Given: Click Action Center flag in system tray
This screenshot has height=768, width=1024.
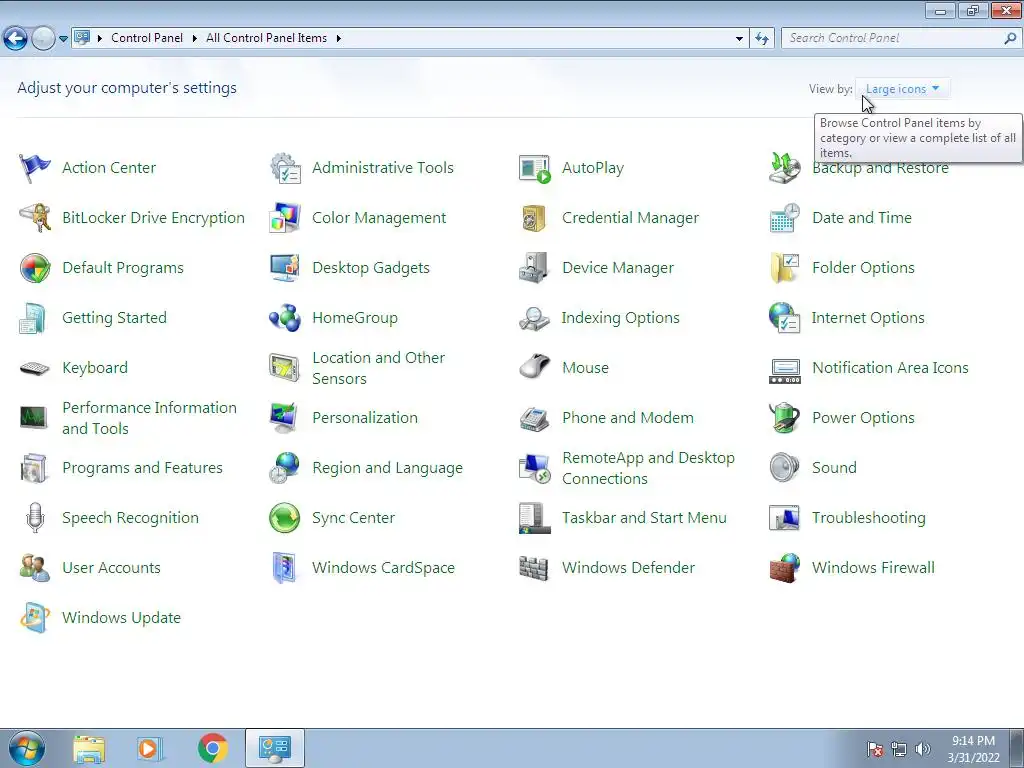Looking at the screenshot, I should (875, 749).
